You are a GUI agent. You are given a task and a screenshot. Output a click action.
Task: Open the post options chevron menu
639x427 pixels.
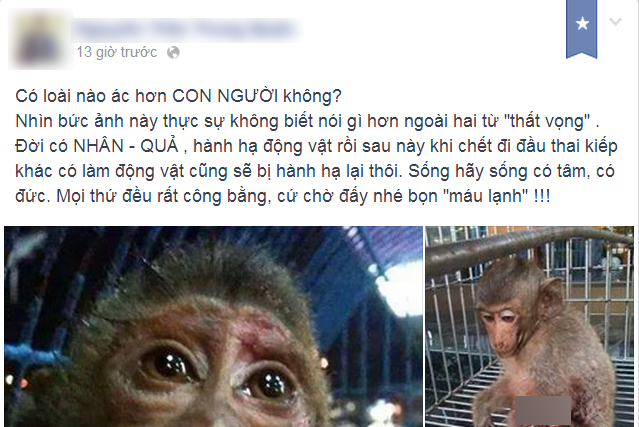click(615, 22)
